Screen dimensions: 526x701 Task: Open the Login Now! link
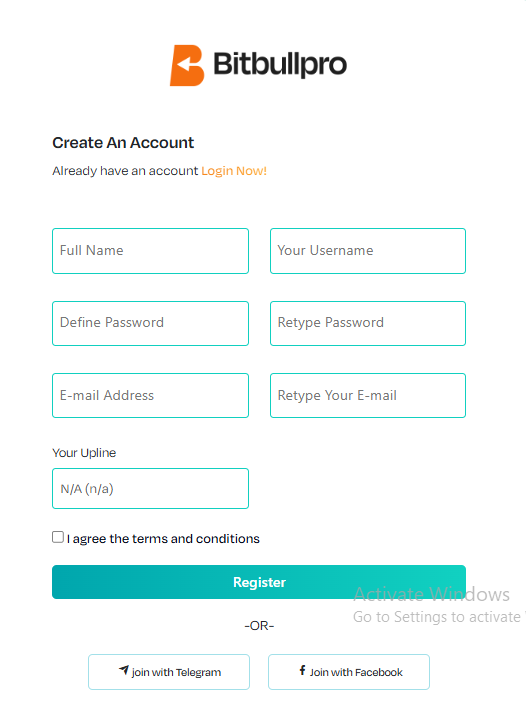point(234,171)
